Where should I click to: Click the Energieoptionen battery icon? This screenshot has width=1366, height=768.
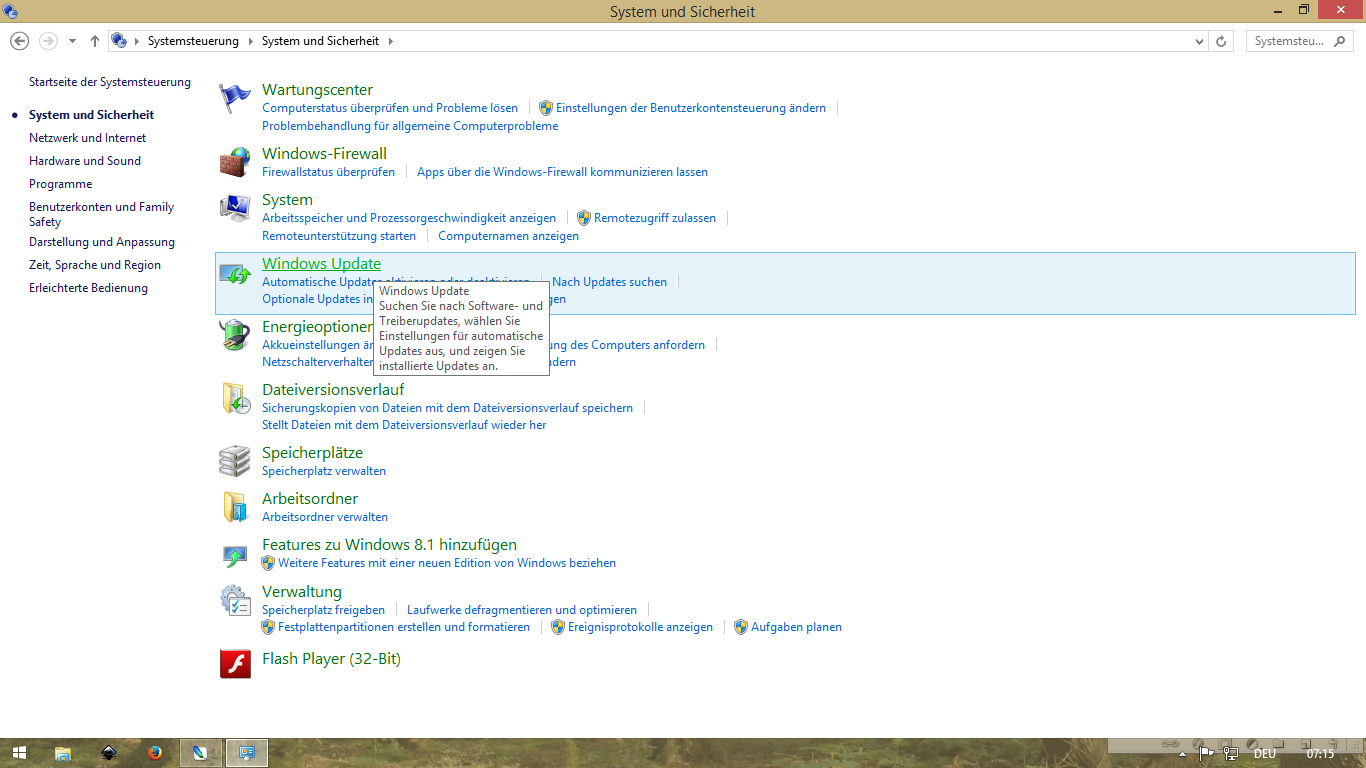pyautogui.click(x=235, y=335)
